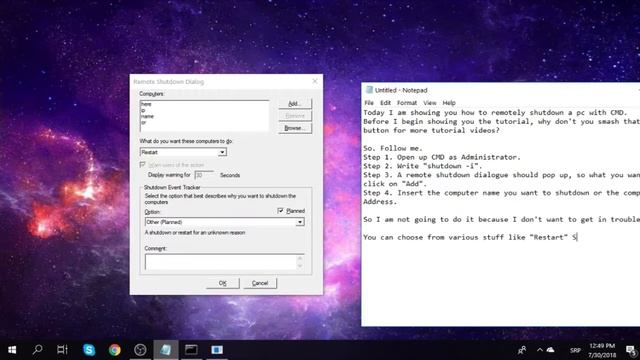Click Cancel in Remote Shutdown Dialog
Screen dimensions: 640x360
click(x=260, y=283)
